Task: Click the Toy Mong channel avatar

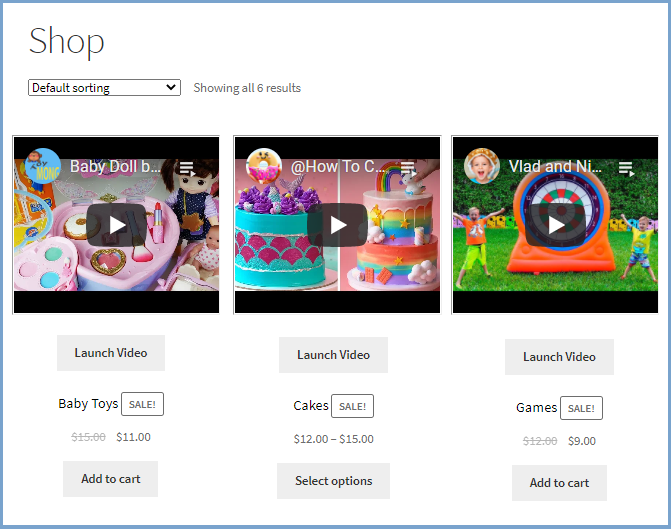Action: pos(43,166)
